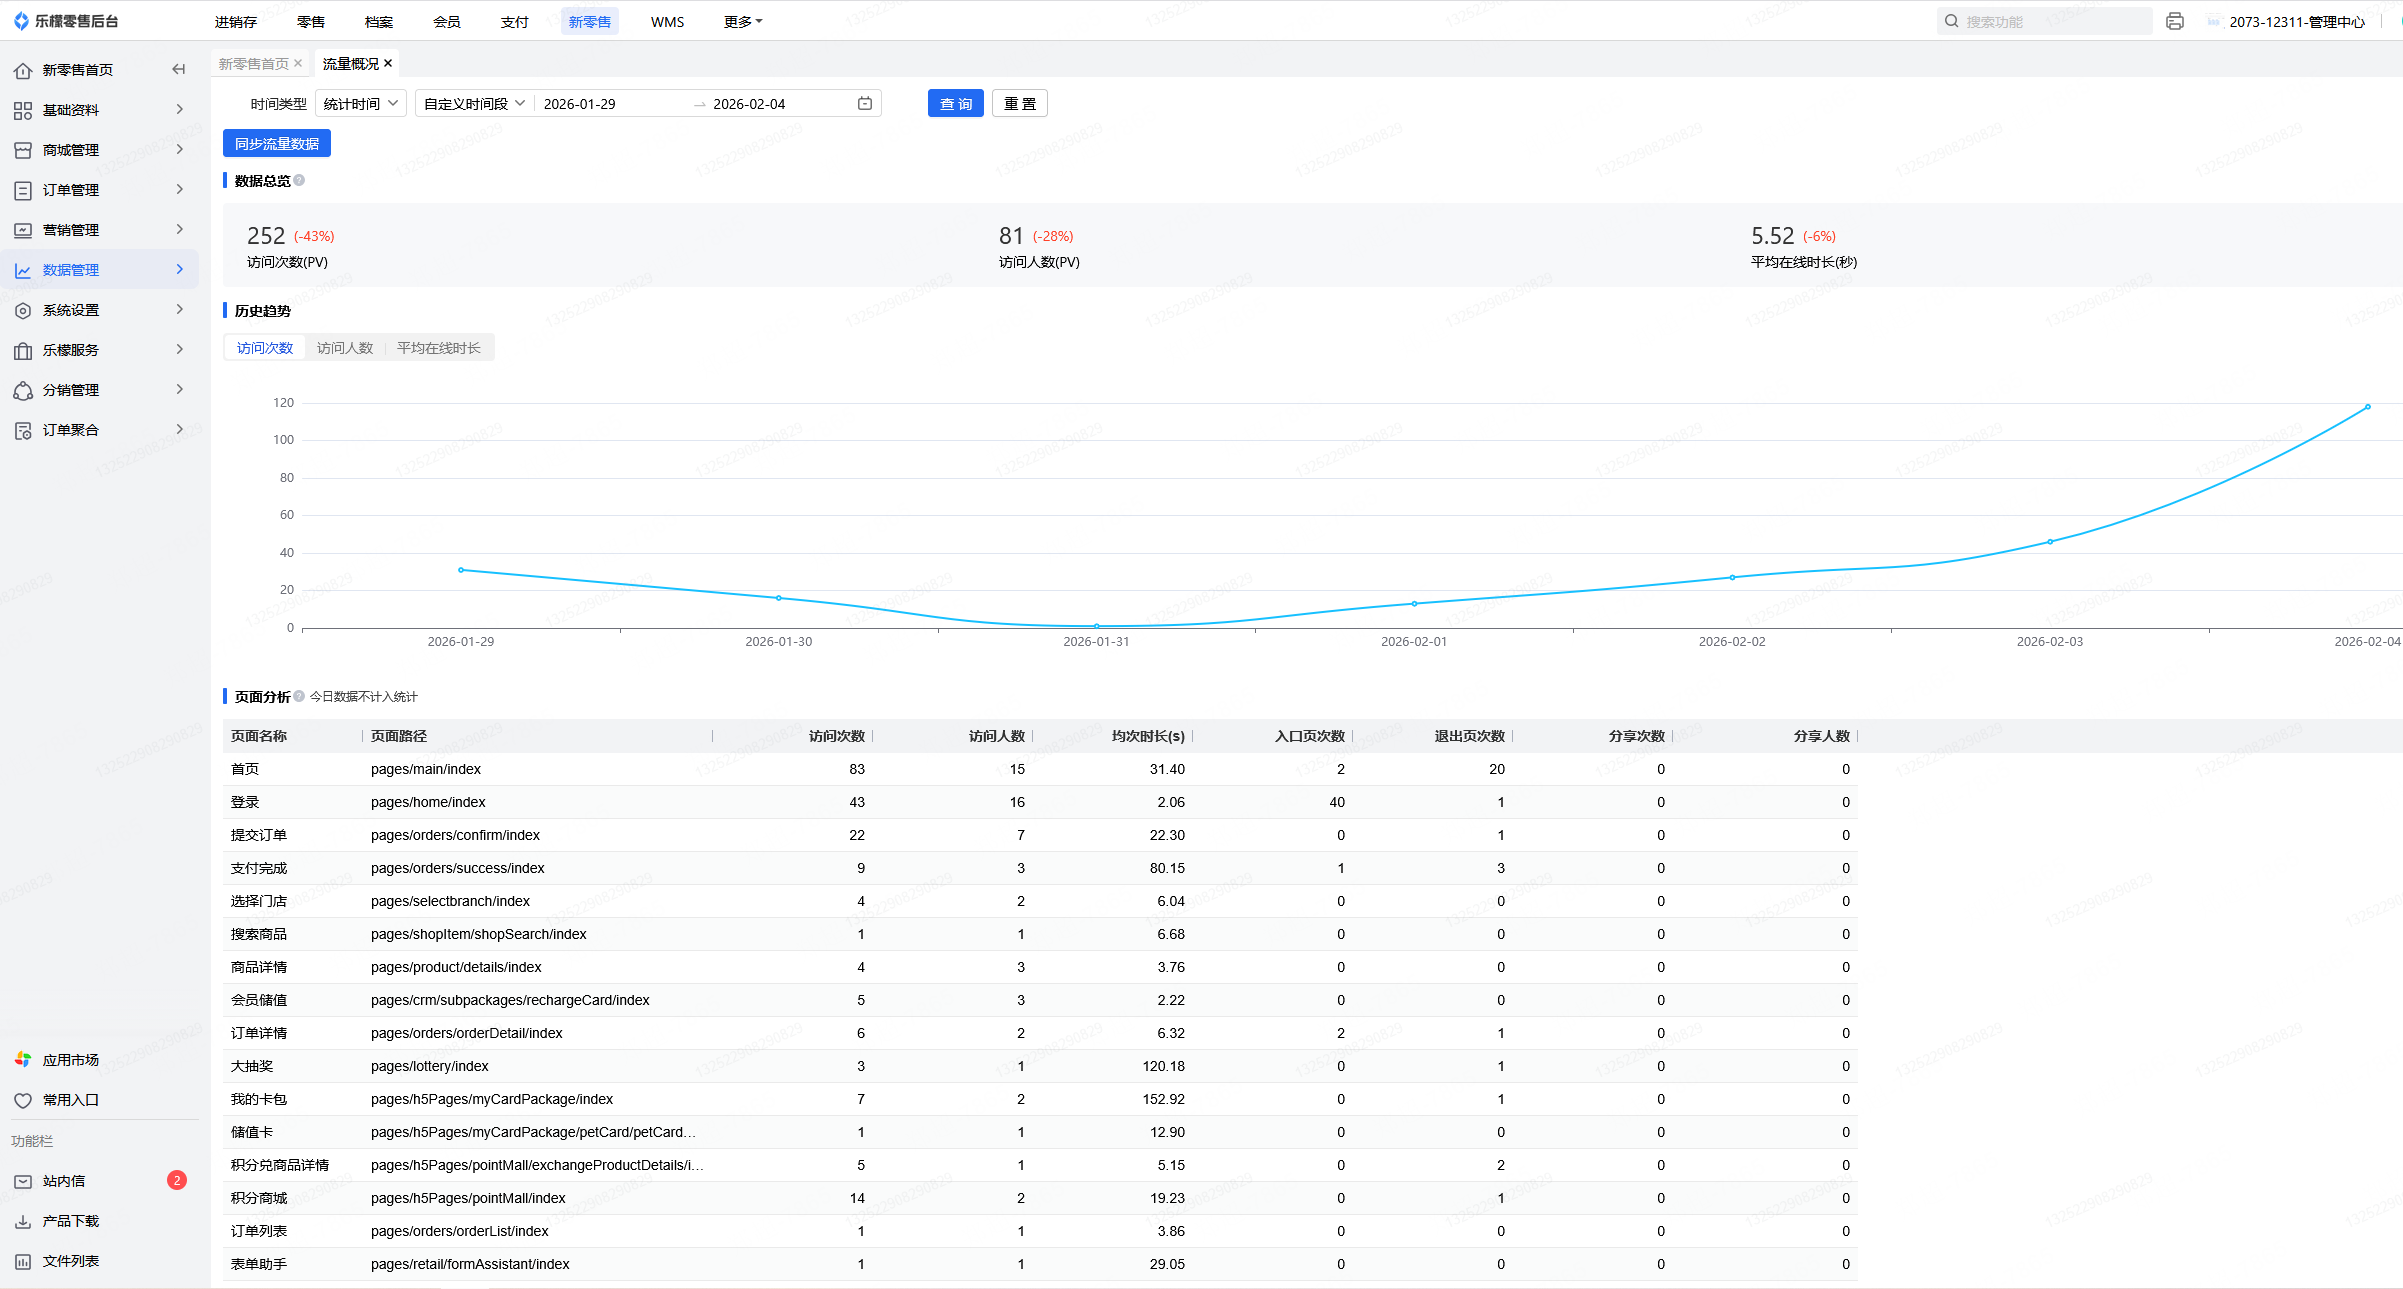Click the 同步流量数据 button
Screen dimensions: 2403x1289
[x=277, y=144]
